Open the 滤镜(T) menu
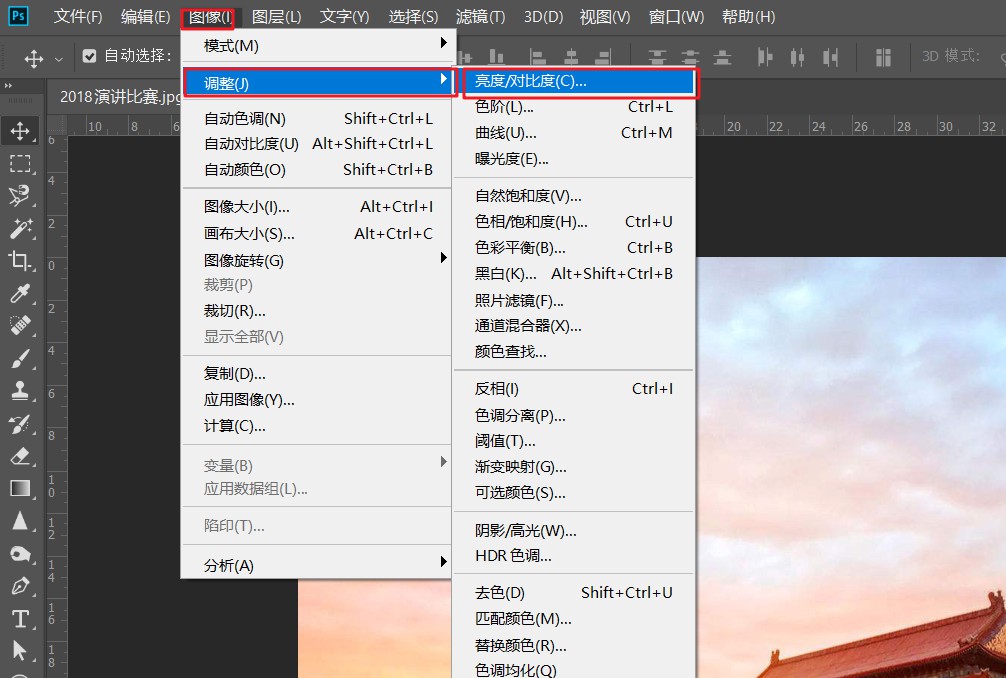 tap(481, 17)
